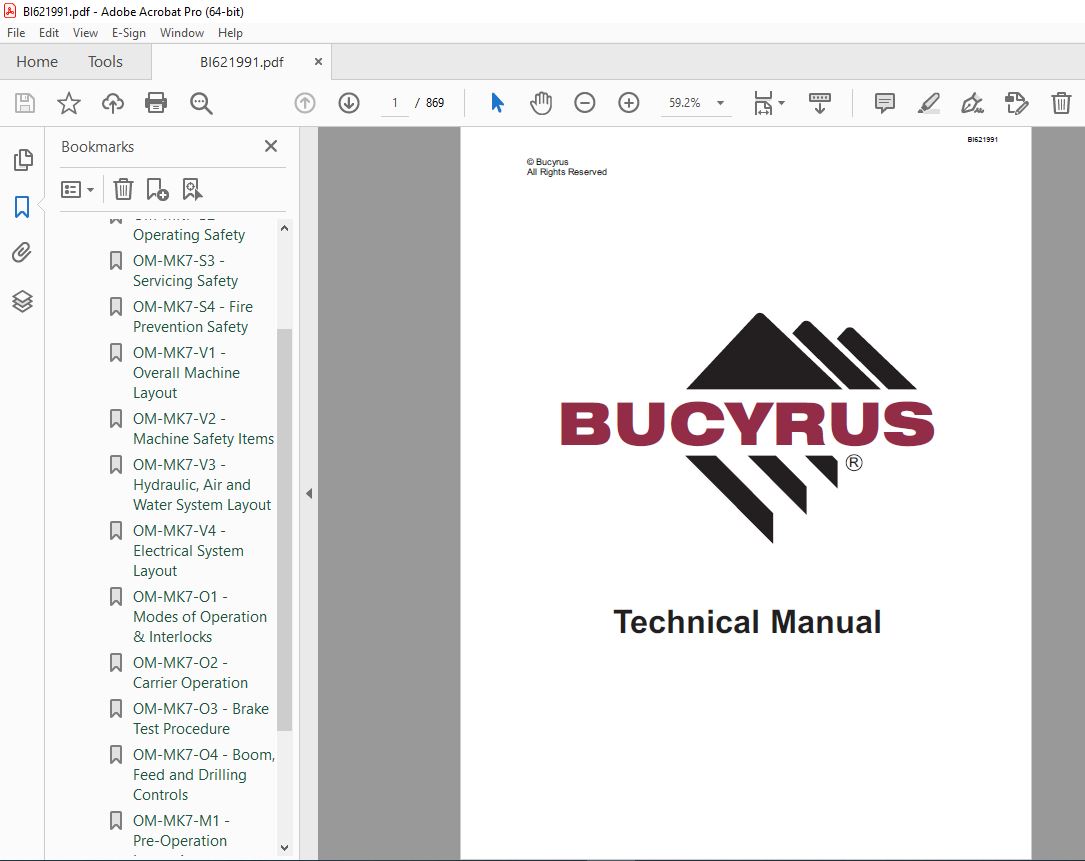Add file to starred favorites
The image size is (1085, 861).
[x=69, y=103]
